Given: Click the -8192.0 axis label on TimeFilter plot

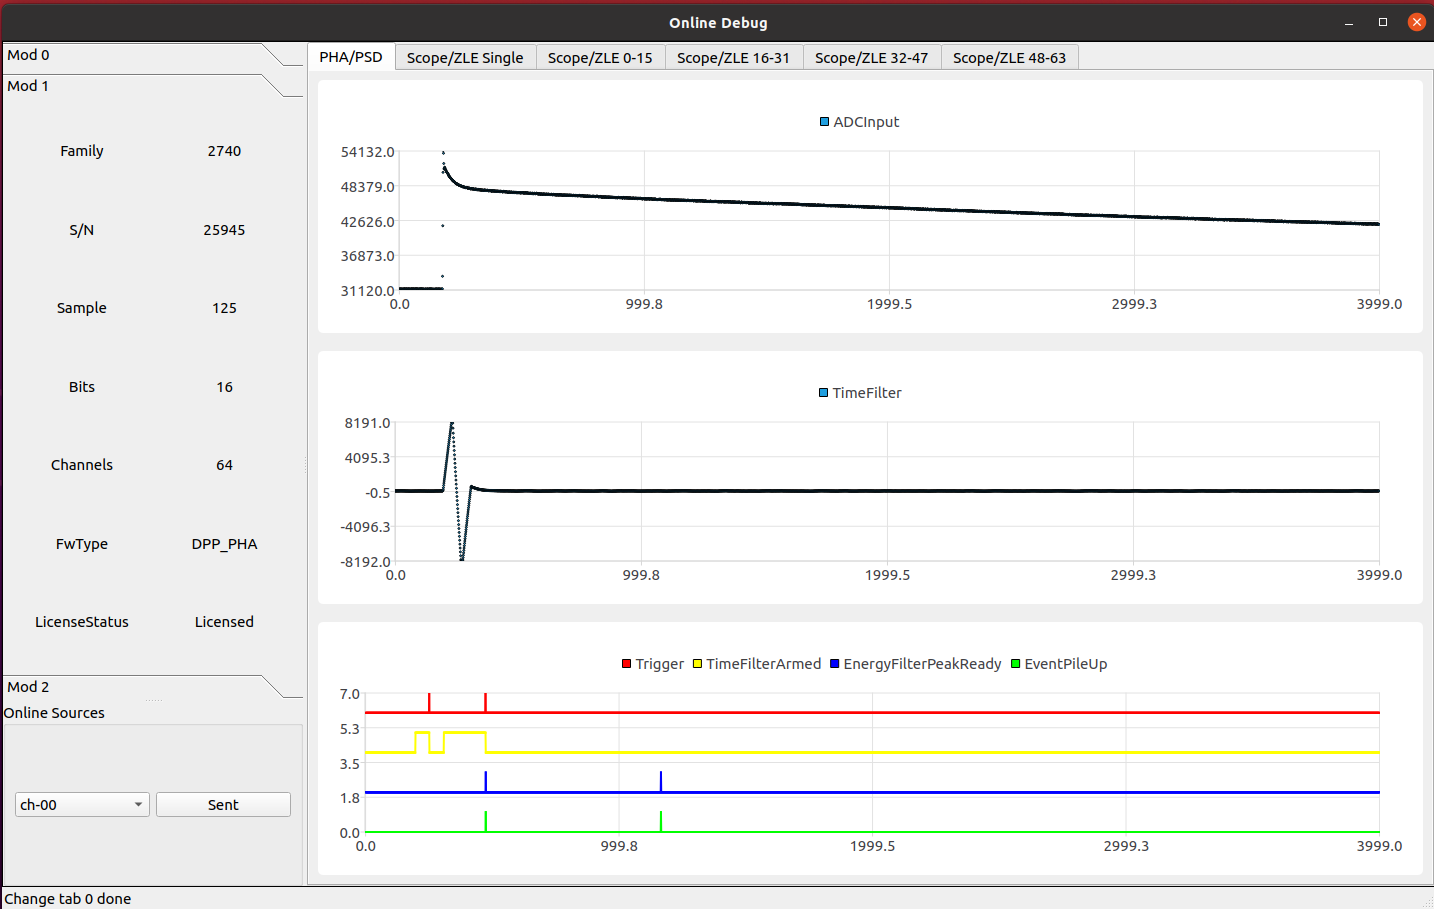Looking at the screenshot, I should click(x=365, y=562).
